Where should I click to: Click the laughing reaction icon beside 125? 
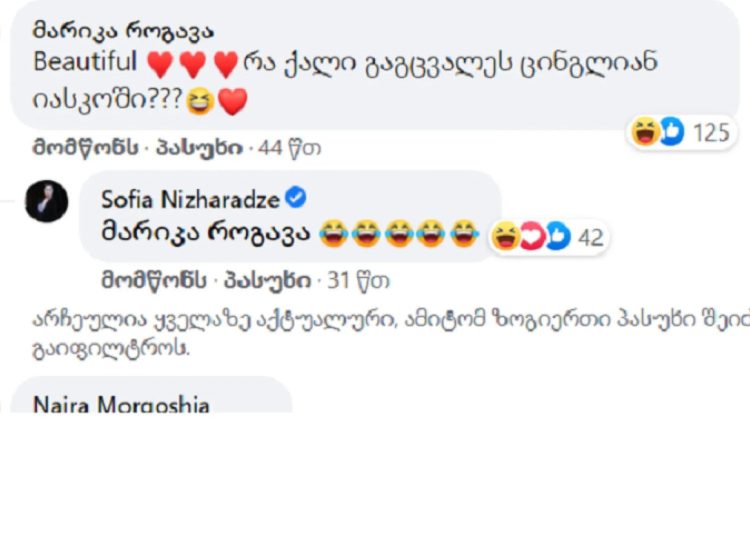tap(645, 131)
